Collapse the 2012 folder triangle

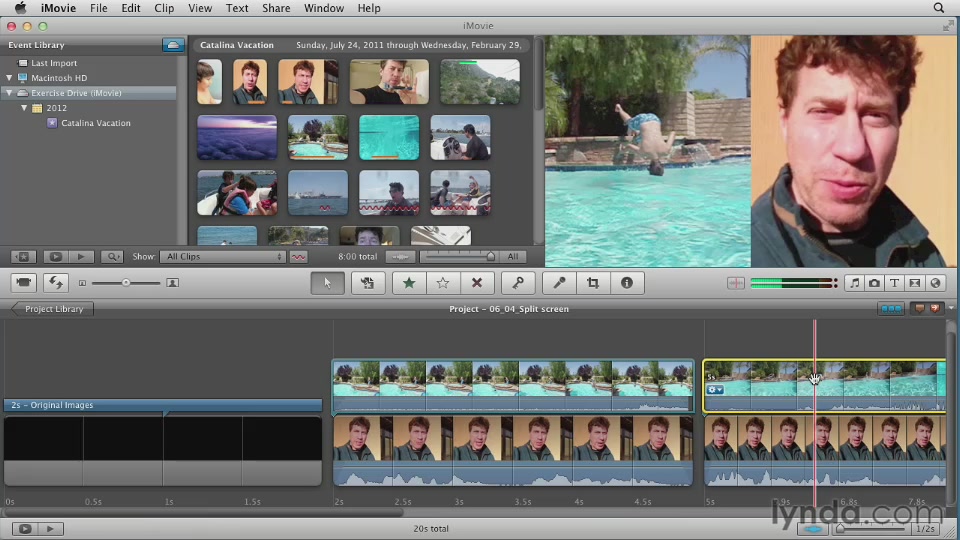pos(24,108)
